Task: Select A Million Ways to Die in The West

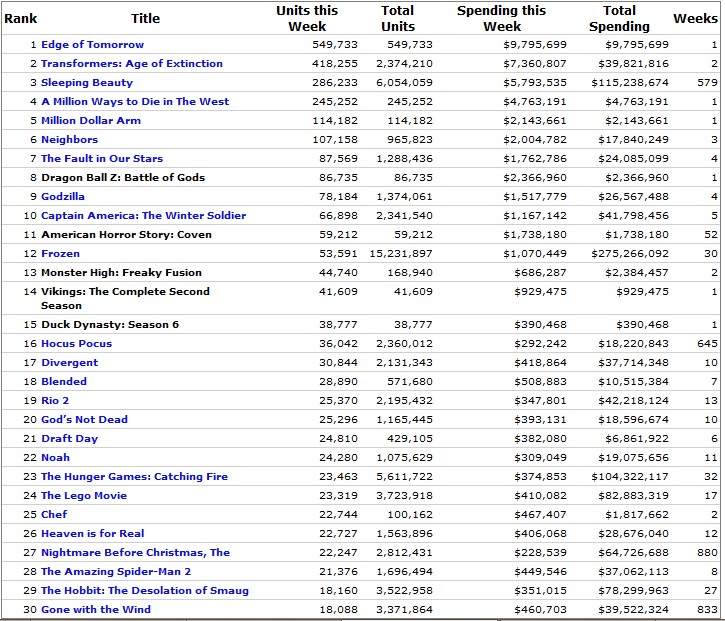Action: pyautogui.click(x=135, y=102)
